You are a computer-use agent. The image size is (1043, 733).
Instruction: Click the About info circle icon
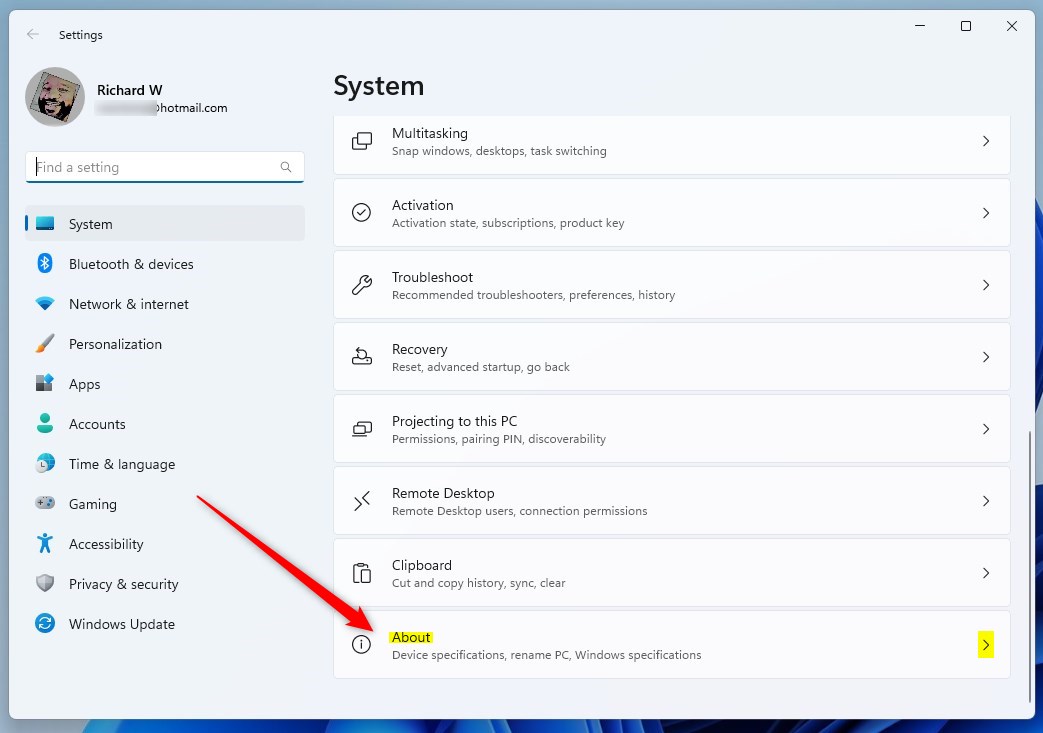coord(362,645)
